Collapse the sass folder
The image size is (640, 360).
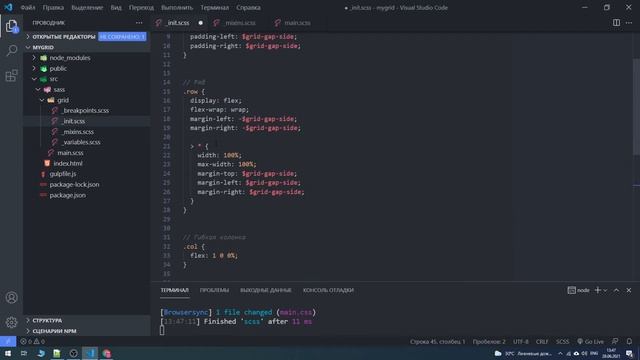pos(87,90)
